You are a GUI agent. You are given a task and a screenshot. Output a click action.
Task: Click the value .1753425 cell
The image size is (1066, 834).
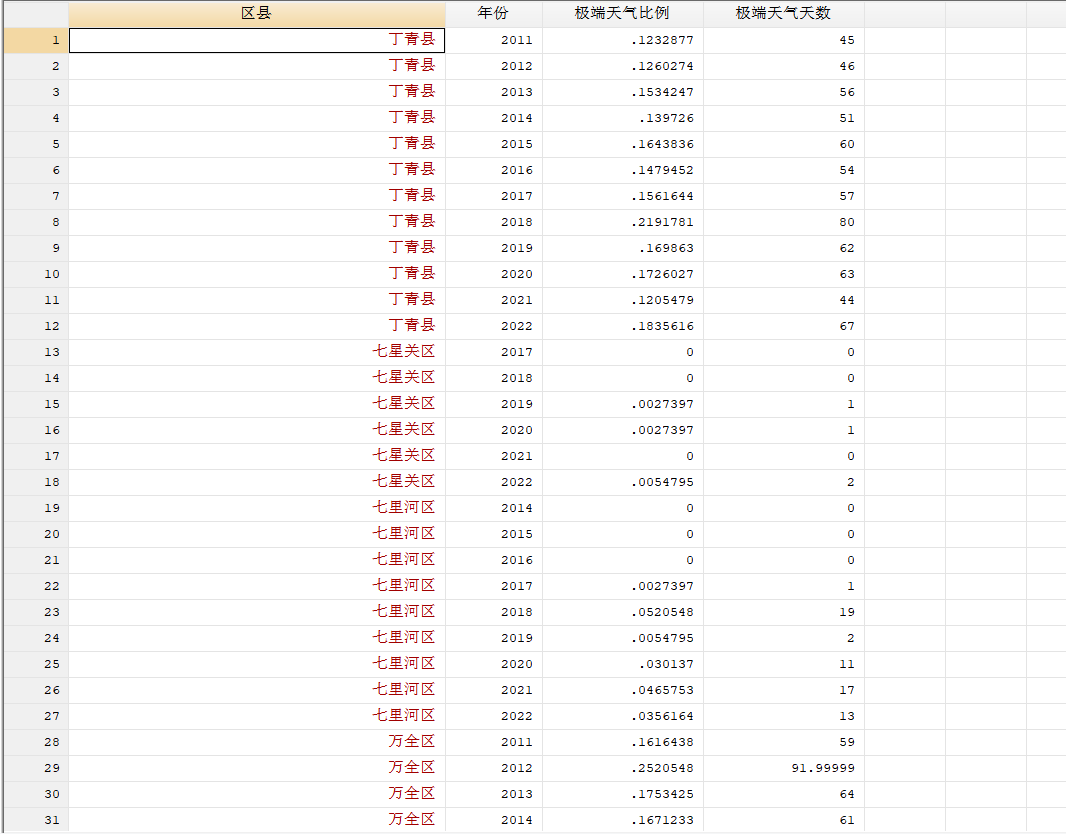click(623, 794)
